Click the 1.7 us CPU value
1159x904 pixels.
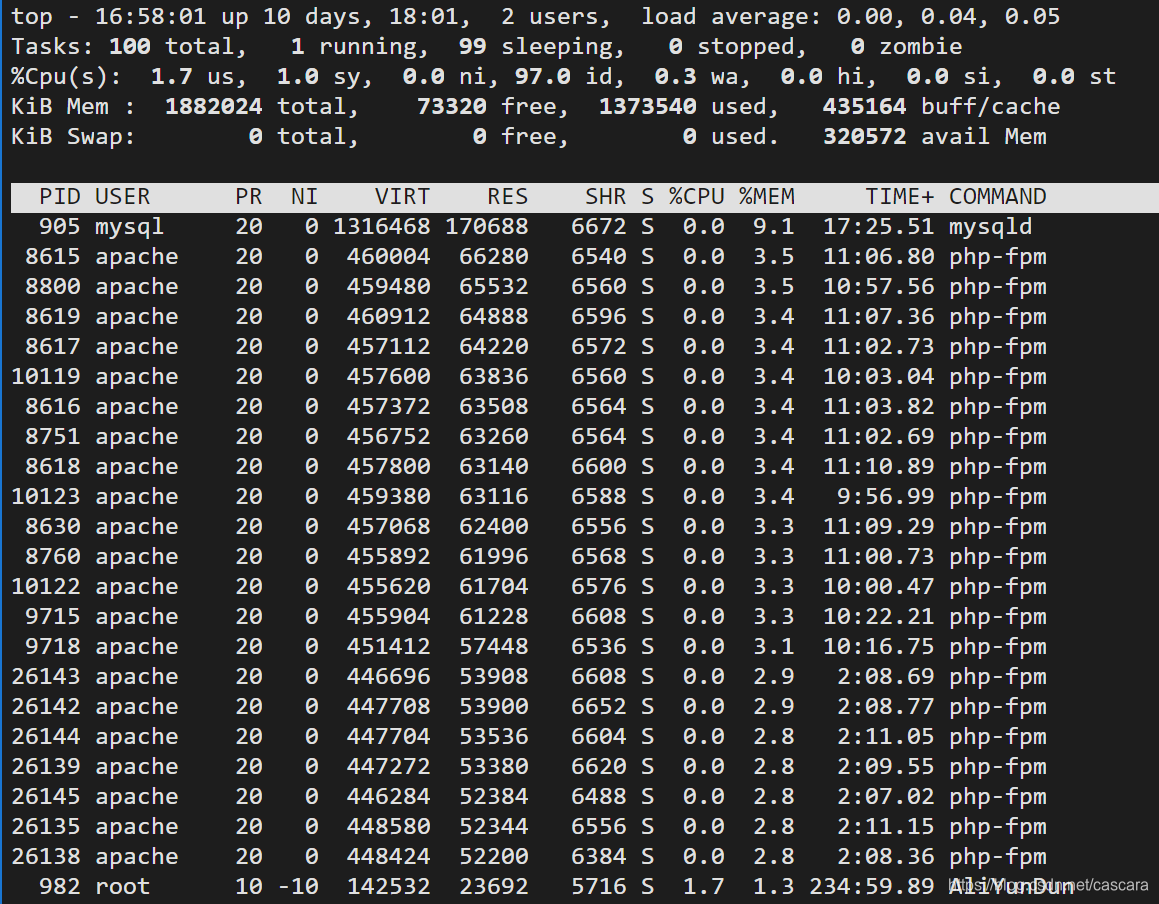(171, 76)
